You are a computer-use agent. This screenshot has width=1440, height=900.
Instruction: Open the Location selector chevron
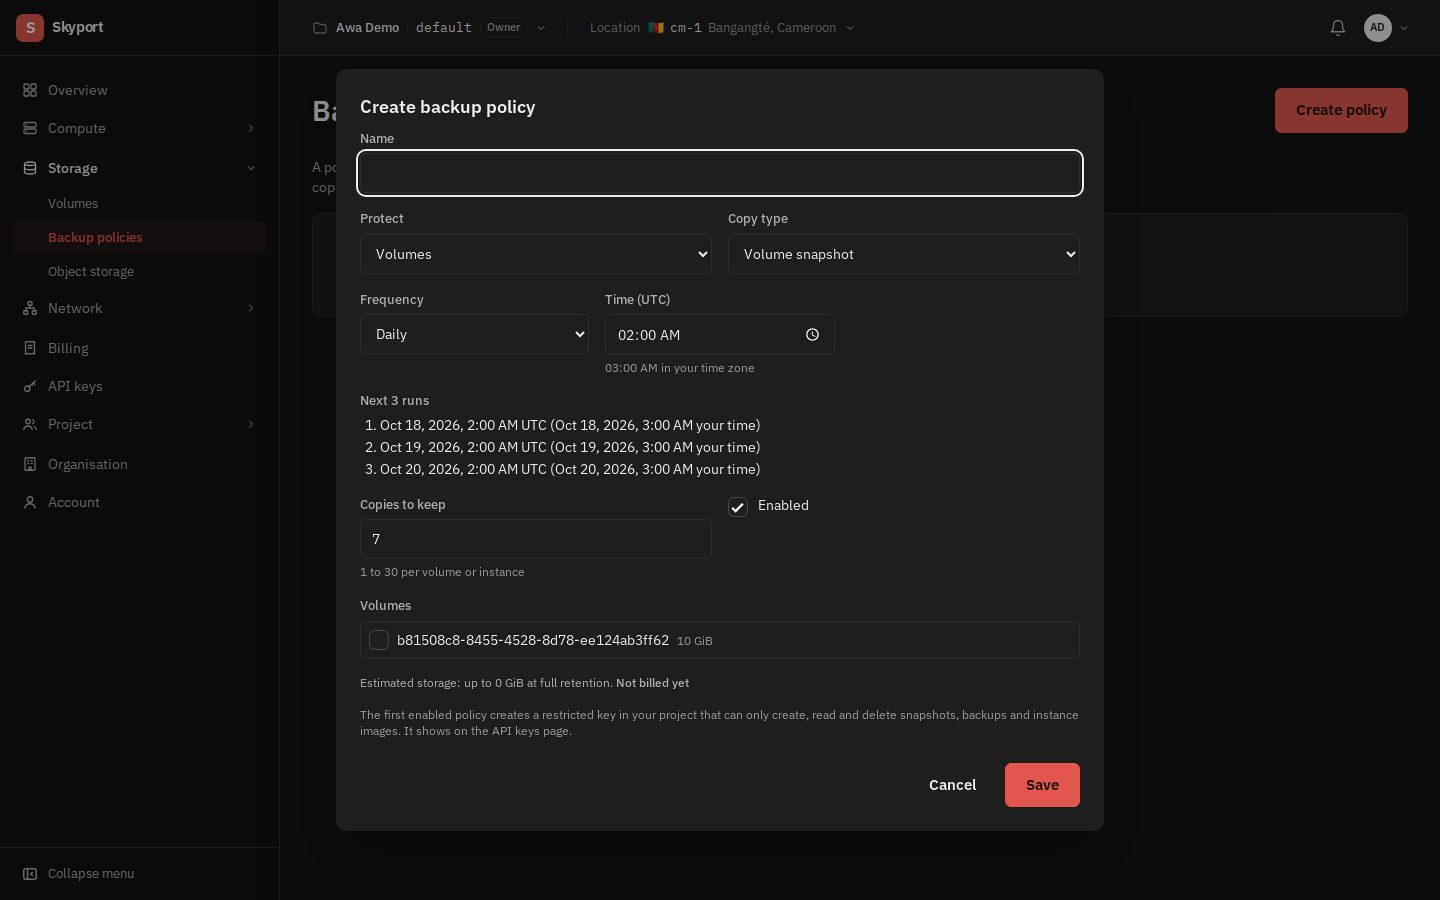tap(850, 28)
